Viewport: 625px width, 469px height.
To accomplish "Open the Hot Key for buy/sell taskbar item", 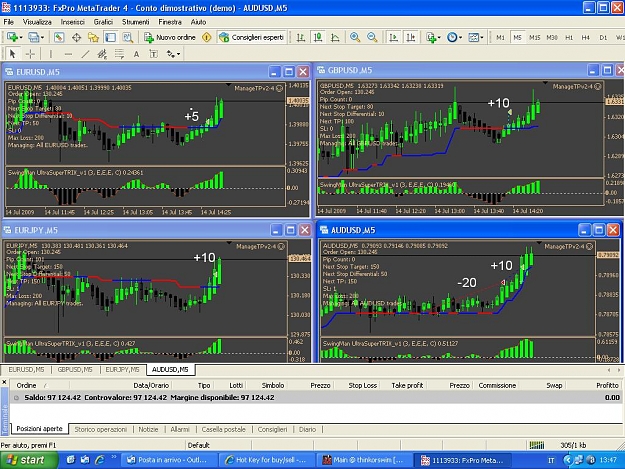I will (266, 460).
